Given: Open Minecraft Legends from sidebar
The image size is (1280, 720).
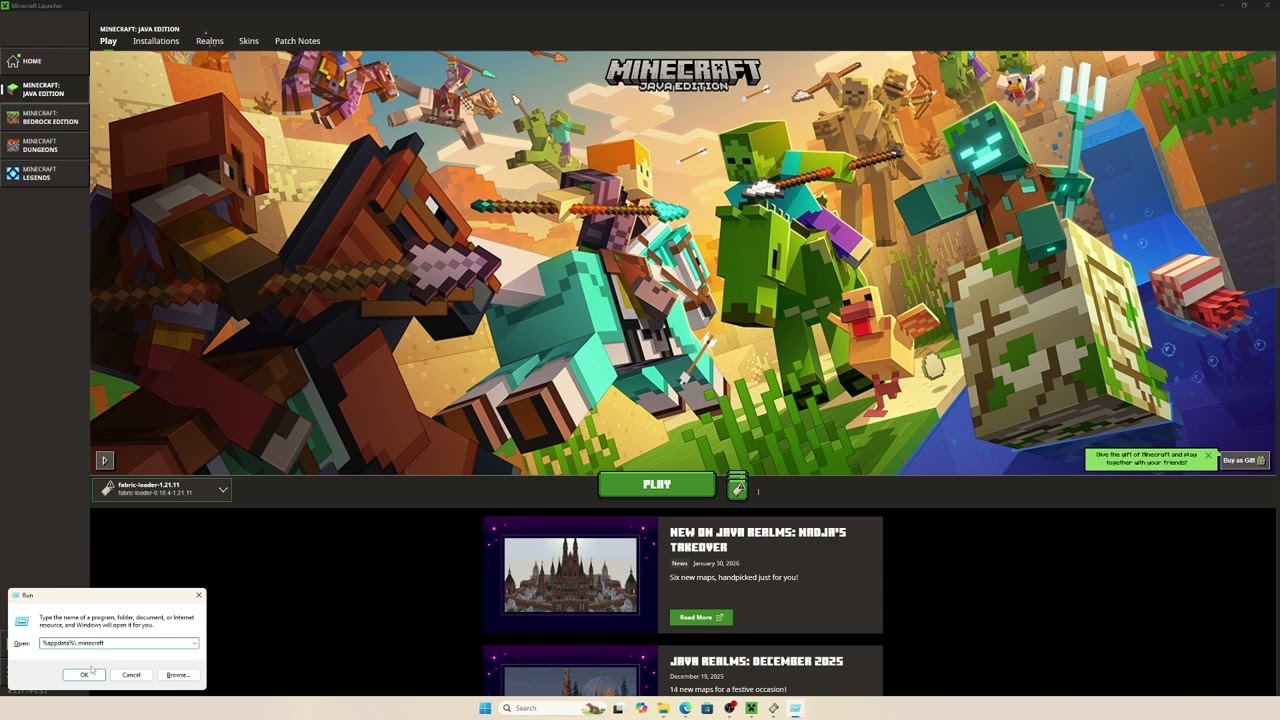Looking at the screenshot, I should click(x=44, y=173).
